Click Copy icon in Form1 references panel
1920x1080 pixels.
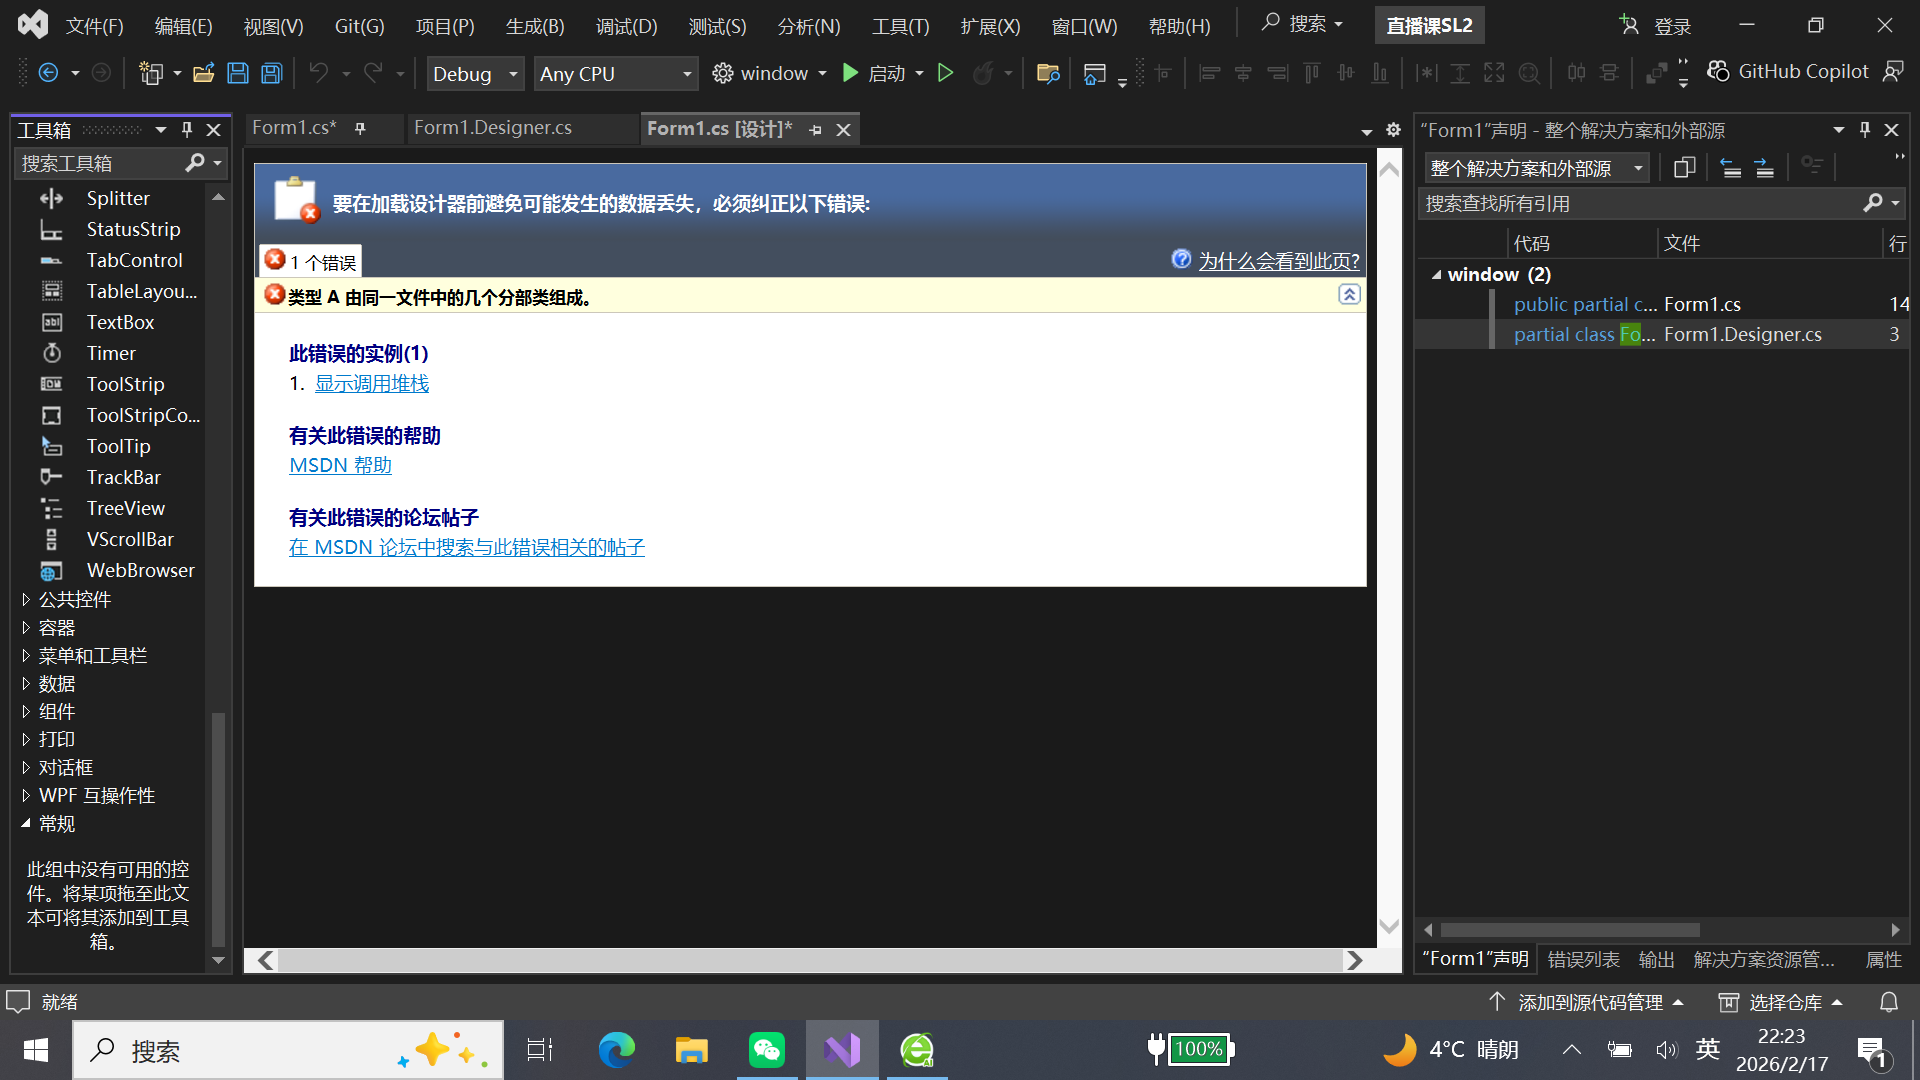click(1684, 168)
